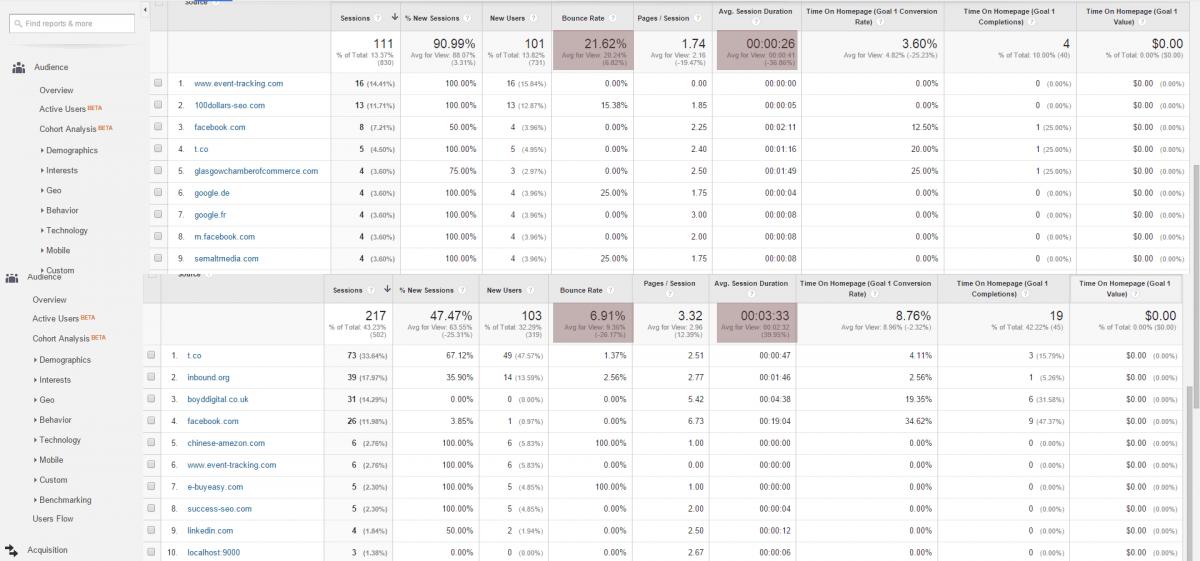Expand the Benchmarking section in sidebar
The height and width of the screenshot is (561, 1200).
[63, 500]
